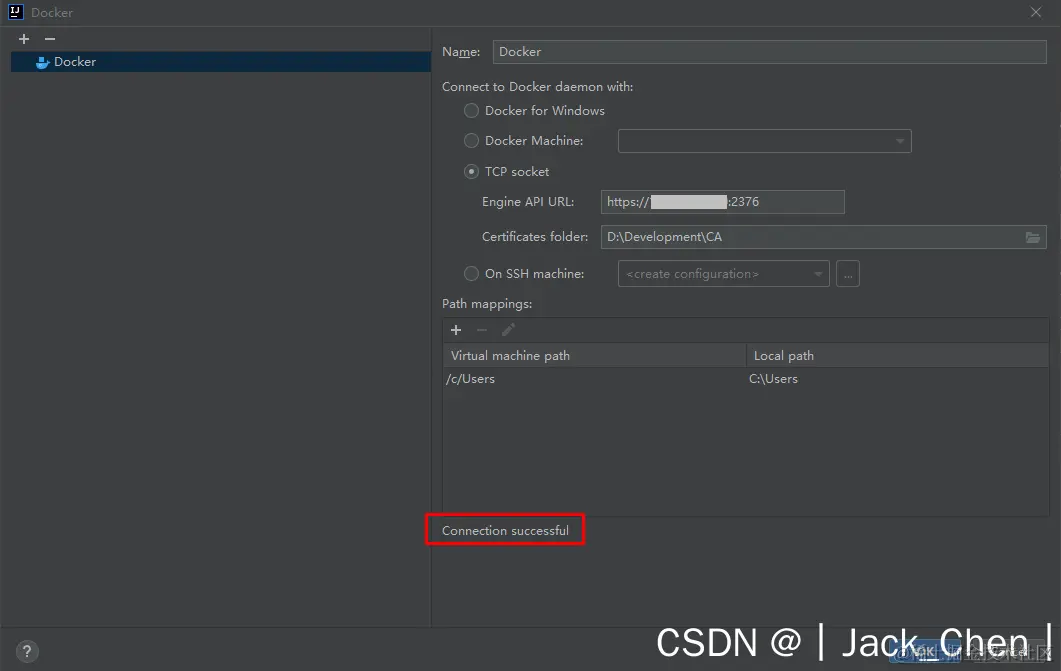The width and height of the screenshot is (1061, 671).
Task: Sort by Virtual machine path column
Action: (x=595, y=356)
